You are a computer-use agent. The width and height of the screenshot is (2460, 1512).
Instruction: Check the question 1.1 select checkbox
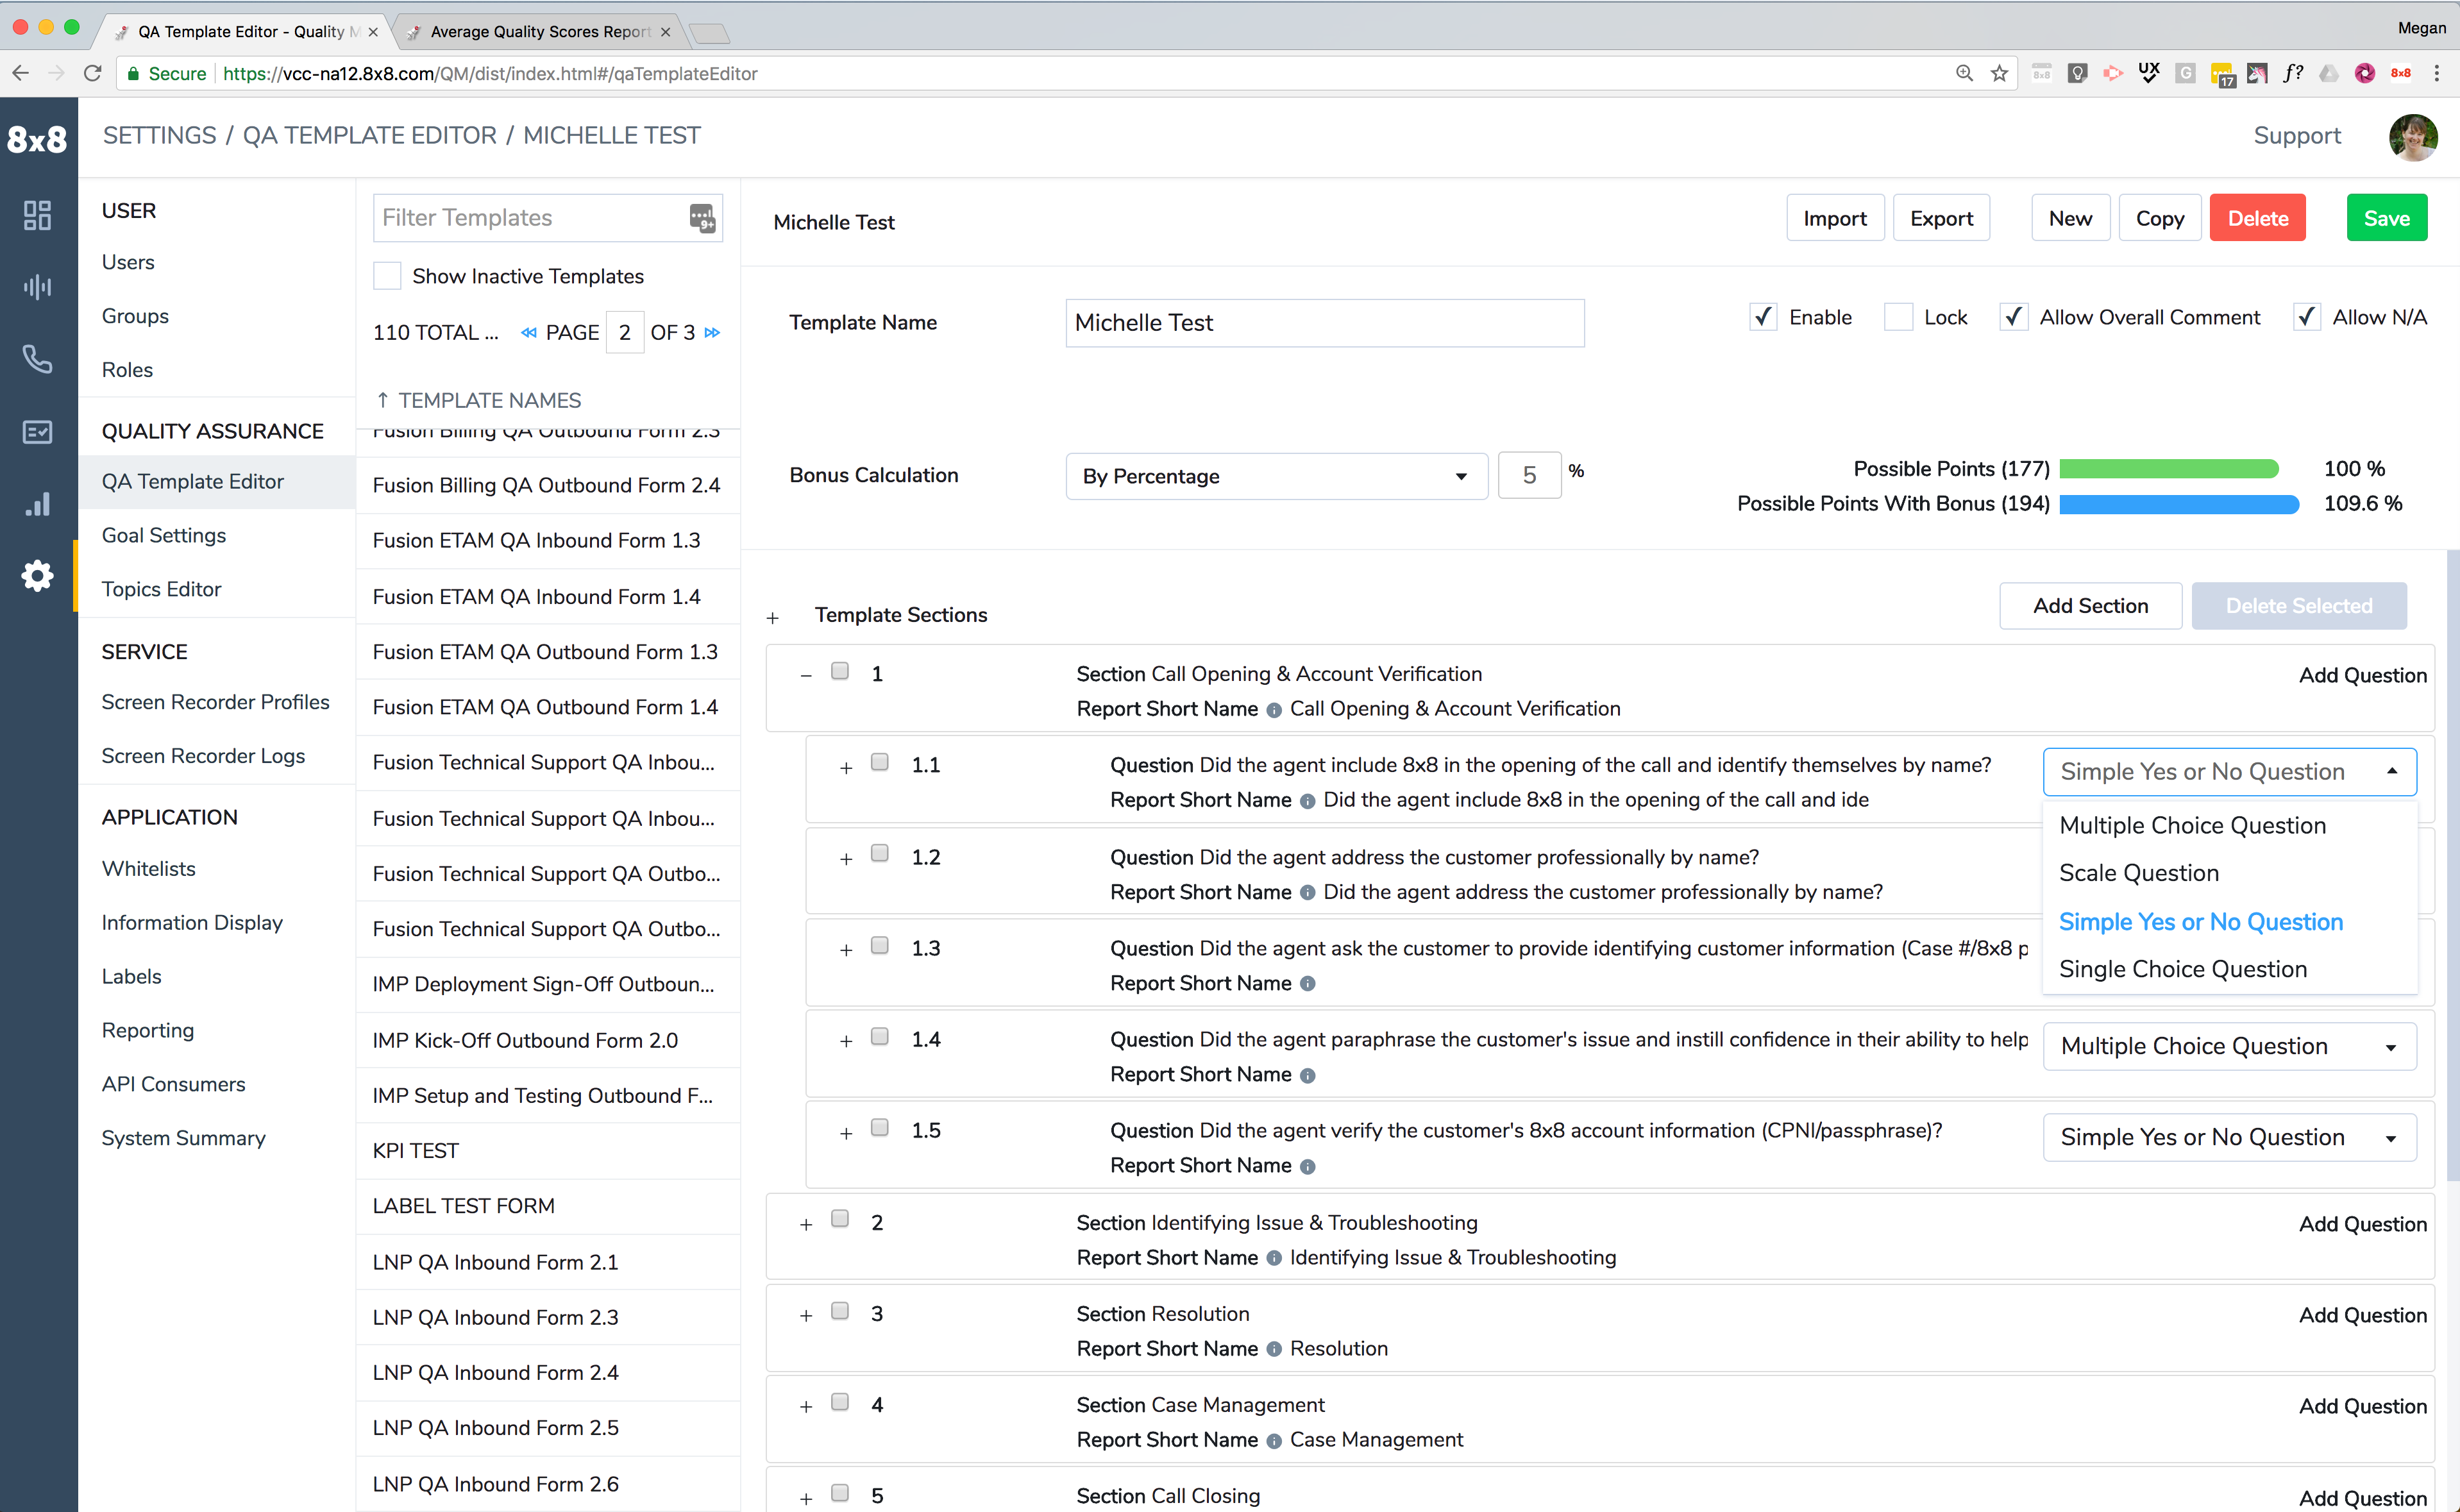click(x=879, y=762)
